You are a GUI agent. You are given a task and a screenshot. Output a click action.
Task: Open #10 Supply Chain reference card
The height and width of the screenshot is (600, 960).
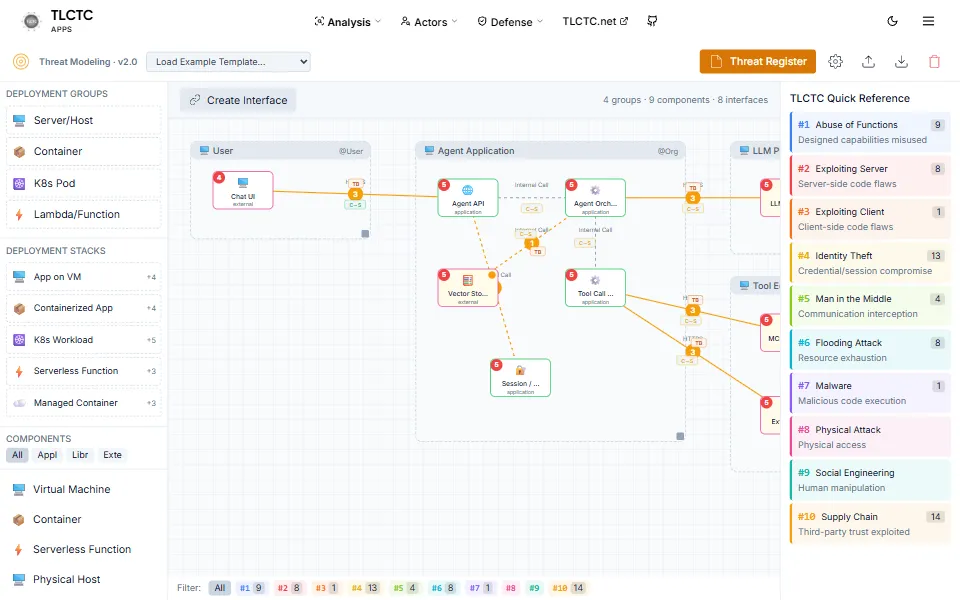[870, 523]
